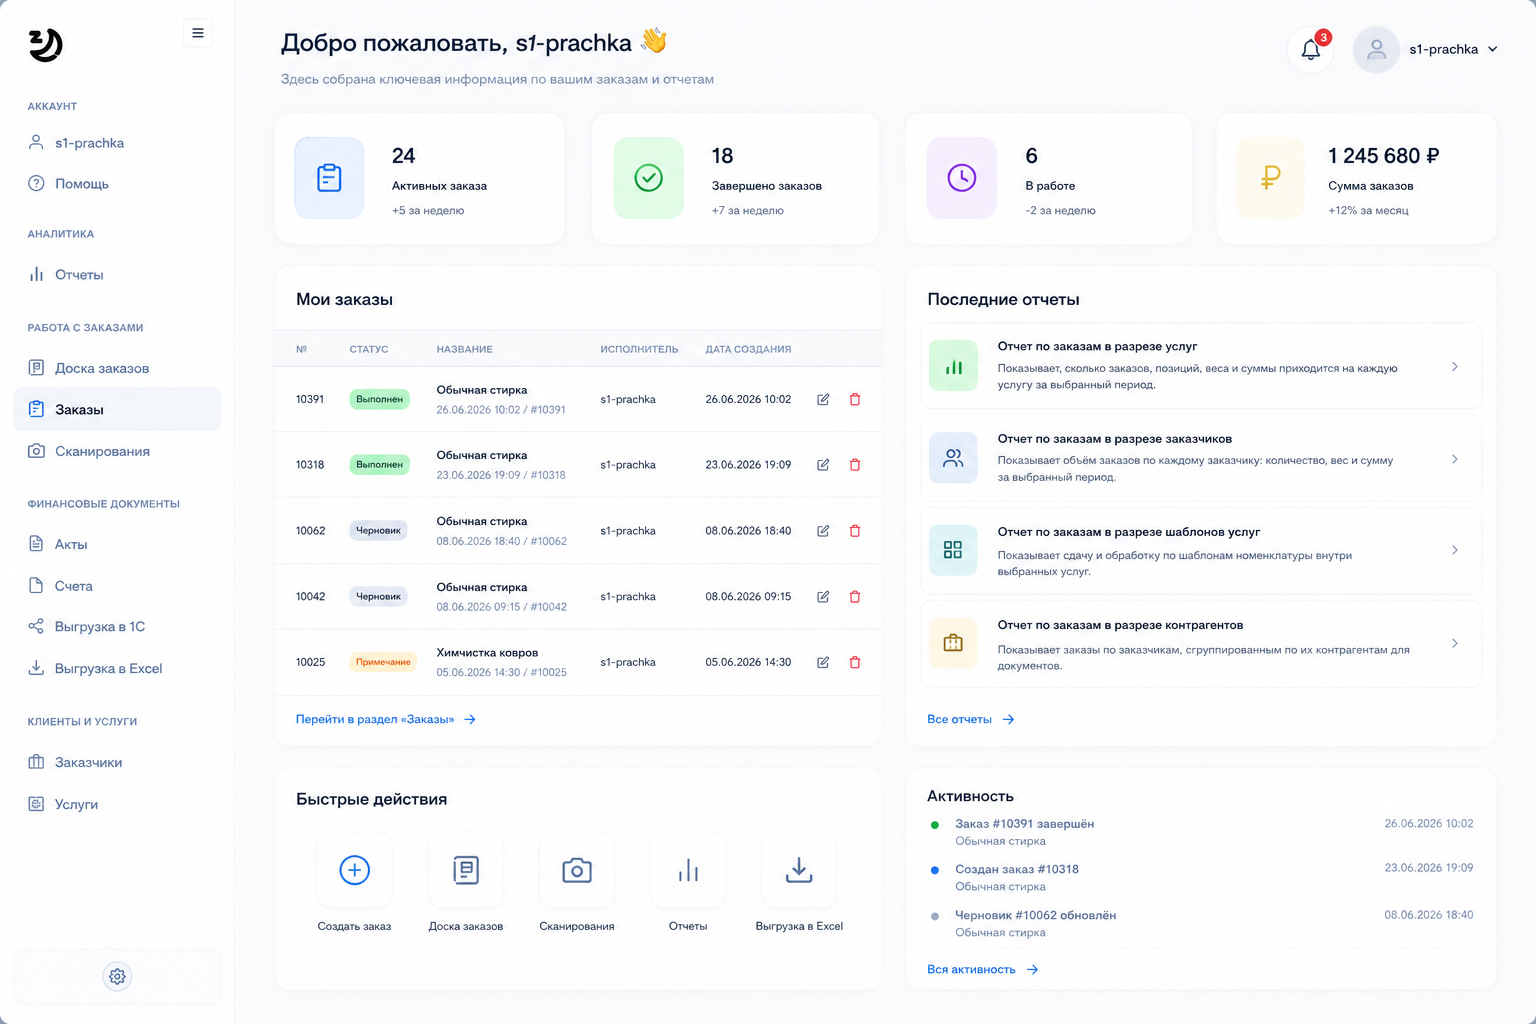Image resolution: width=1536 pixels, height=1024 pixels.
Task: Click the Черновик status badge of order 10062
Action: [x=378, y=531]
